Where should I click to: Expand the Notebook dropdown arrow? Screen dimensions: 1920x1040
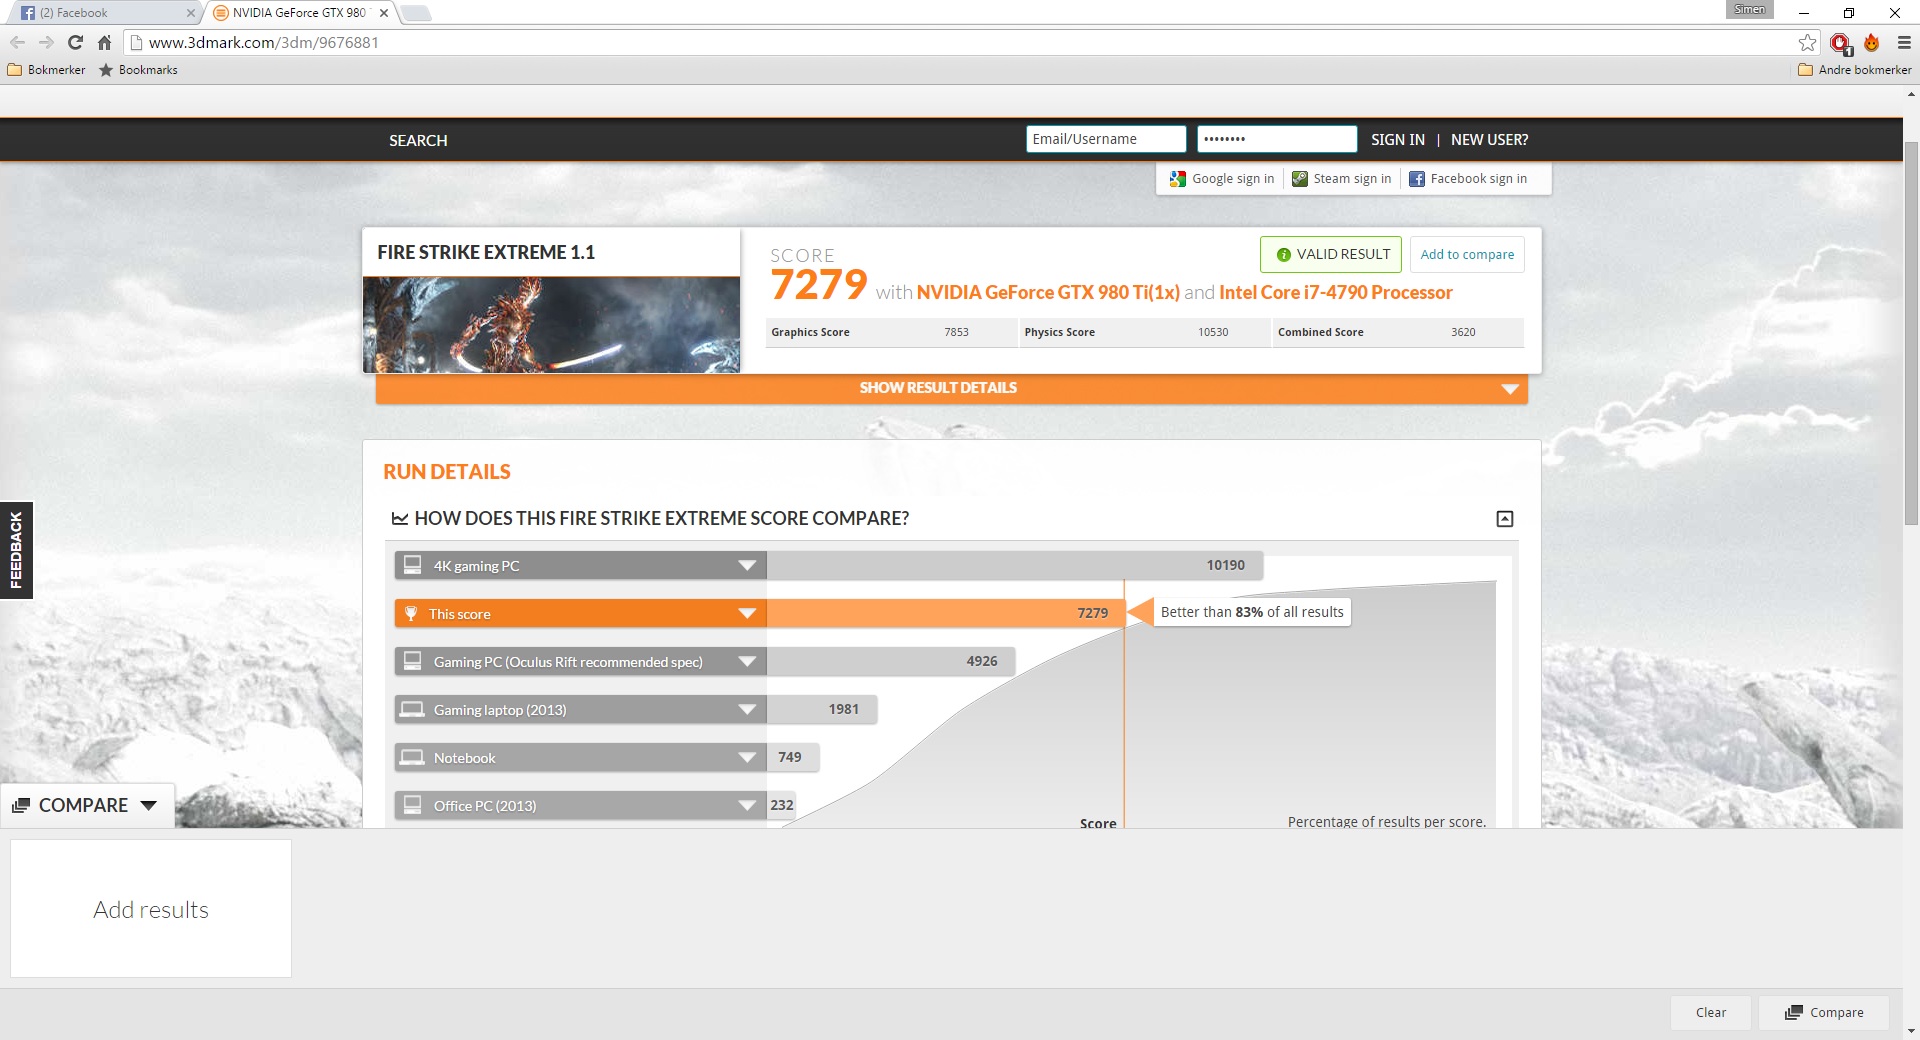pyautogui.click(x=747, y=758)
